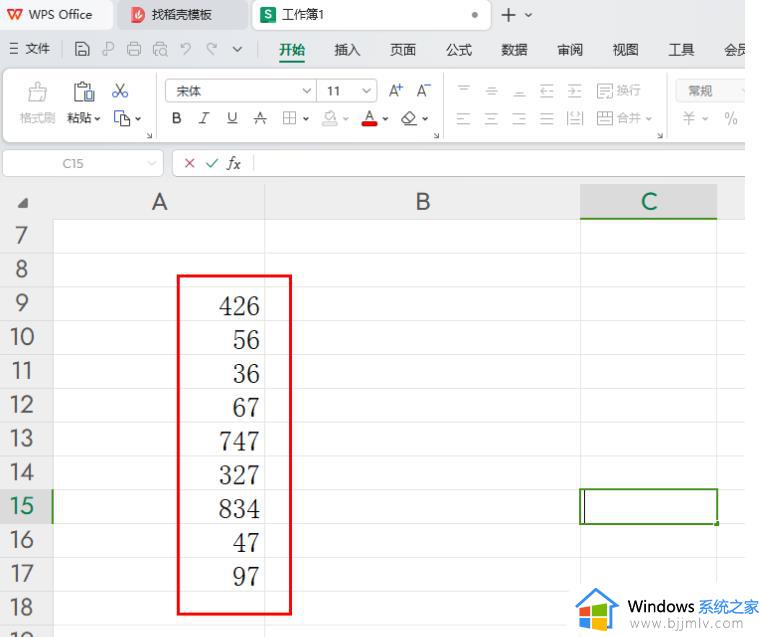Viewport: 764px width, 637px height.
Task: Open clipboard group dialog launcher
Action: pyautogui.click(x=149, y=135)
